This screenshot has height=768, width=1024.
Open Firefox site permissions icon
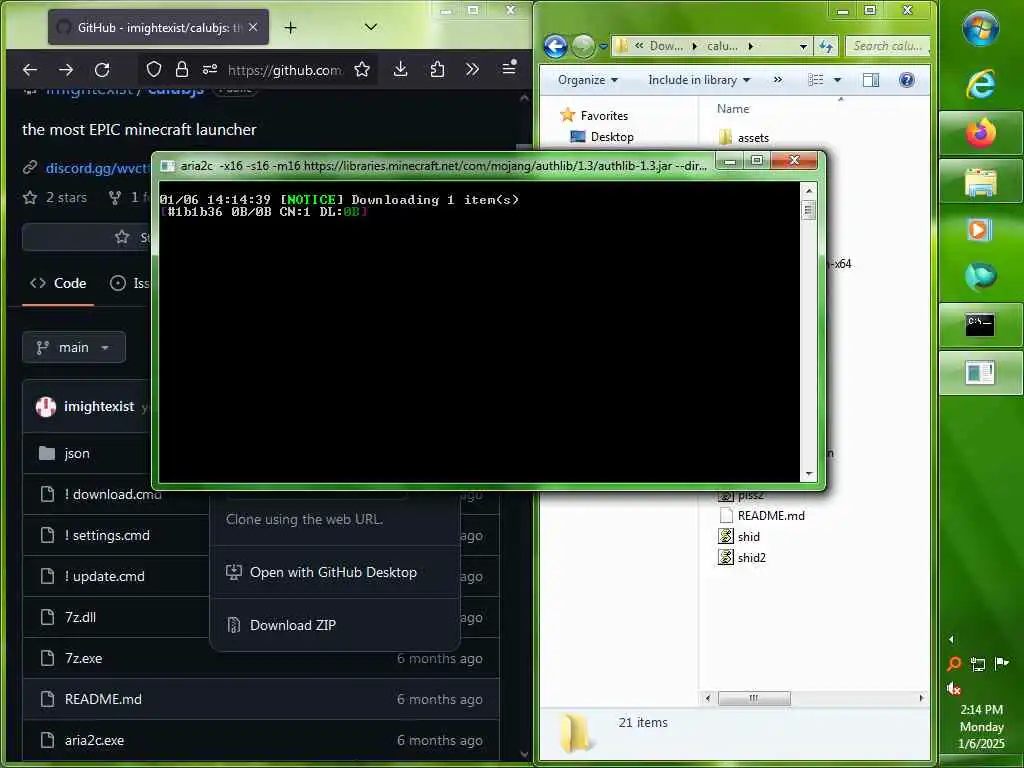tap(210, 69)
